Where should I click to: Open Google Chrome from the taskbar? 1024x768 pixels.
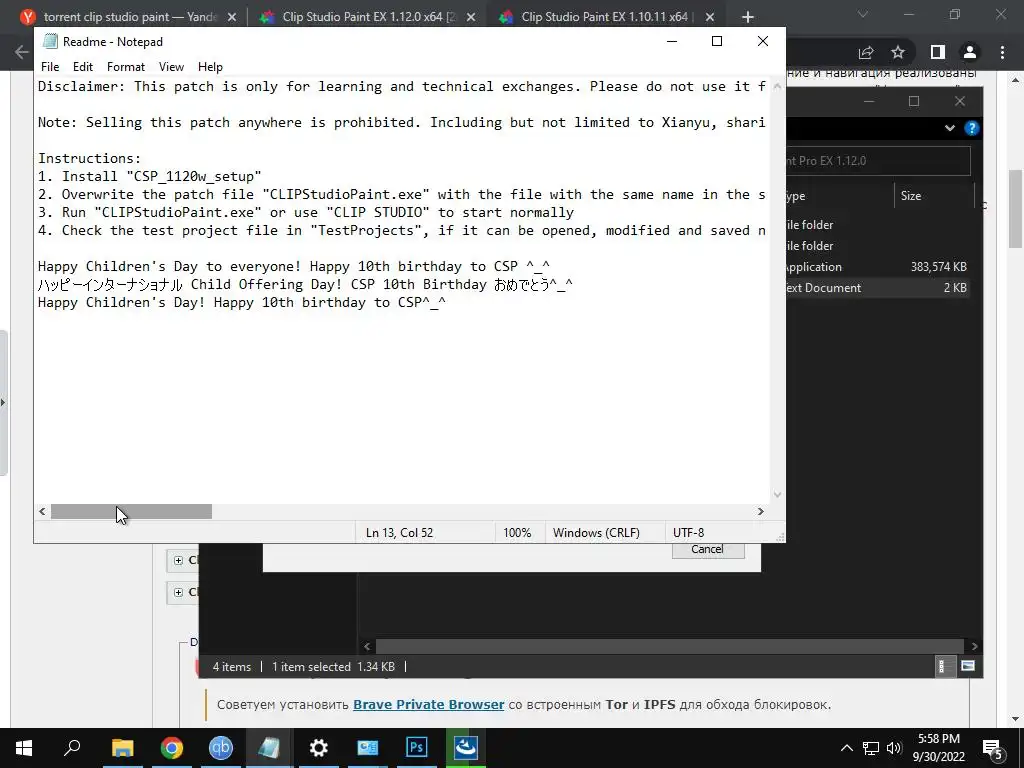coord(172,748)
